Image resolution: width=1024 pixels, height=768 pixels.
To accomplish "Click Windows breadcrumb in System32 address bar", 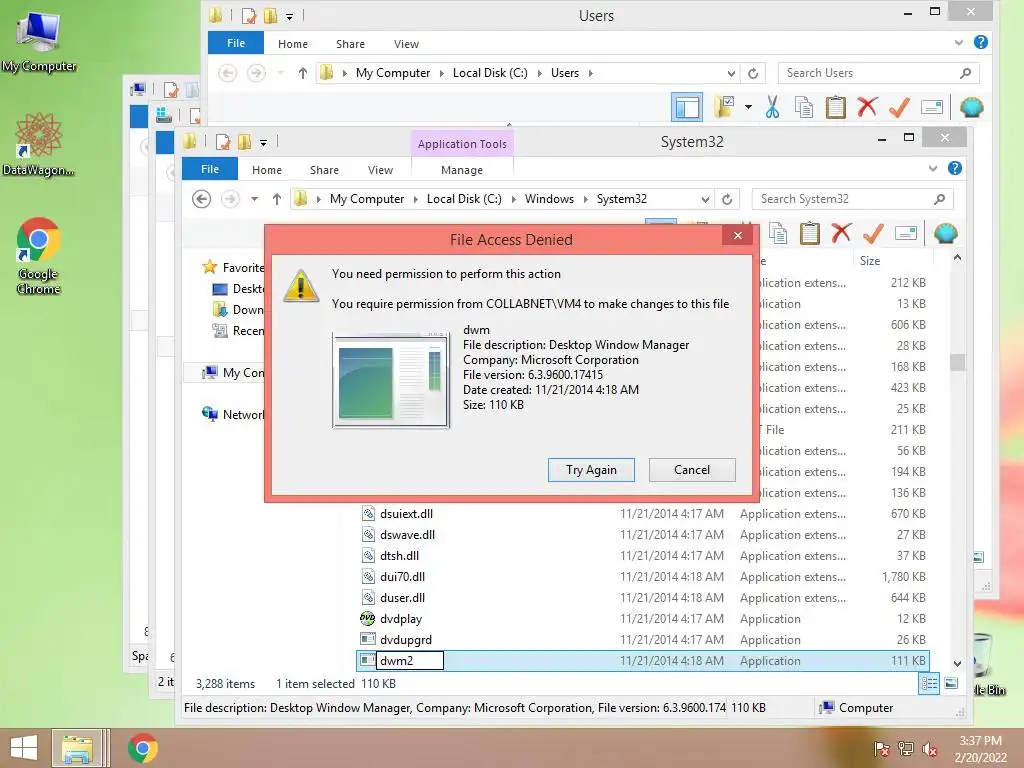I will coord(549,199).
